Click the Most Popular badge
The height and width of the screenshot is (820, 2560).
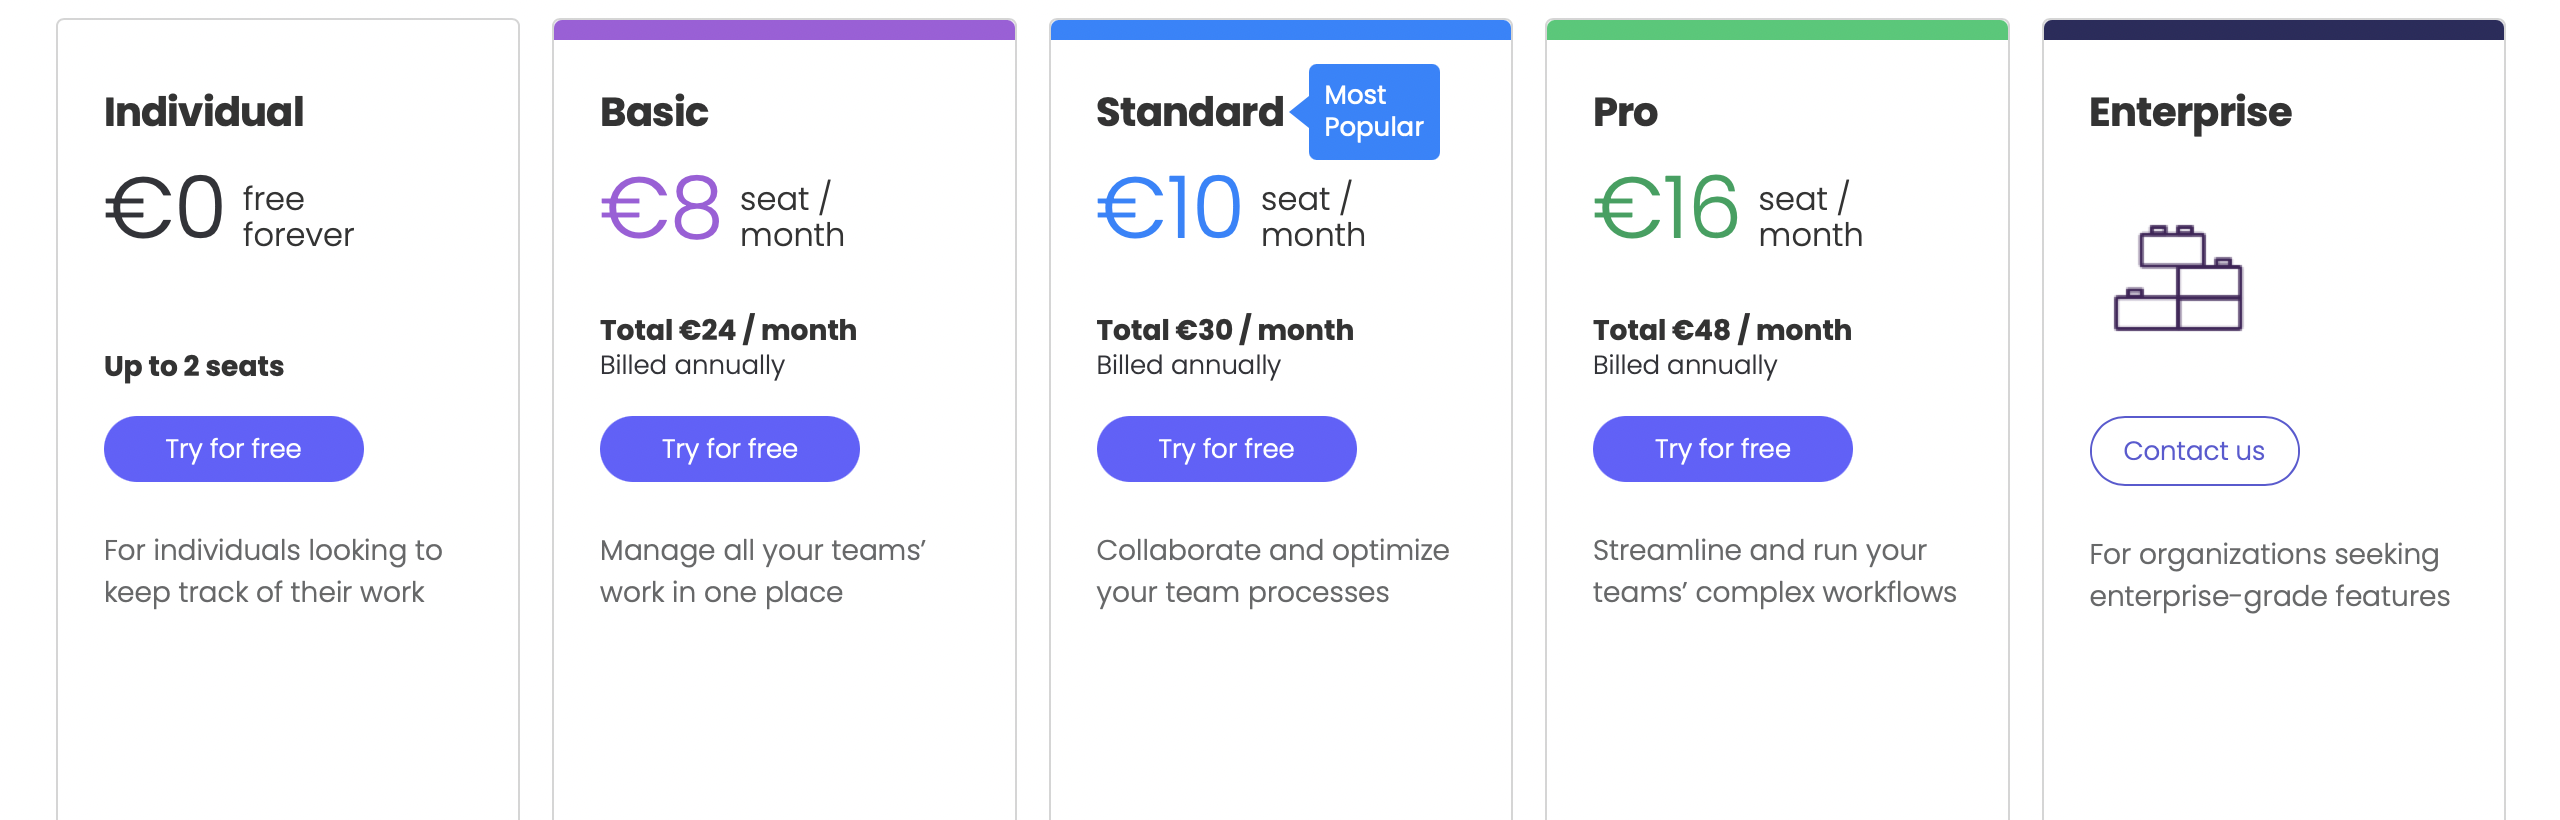point(1373,111)
